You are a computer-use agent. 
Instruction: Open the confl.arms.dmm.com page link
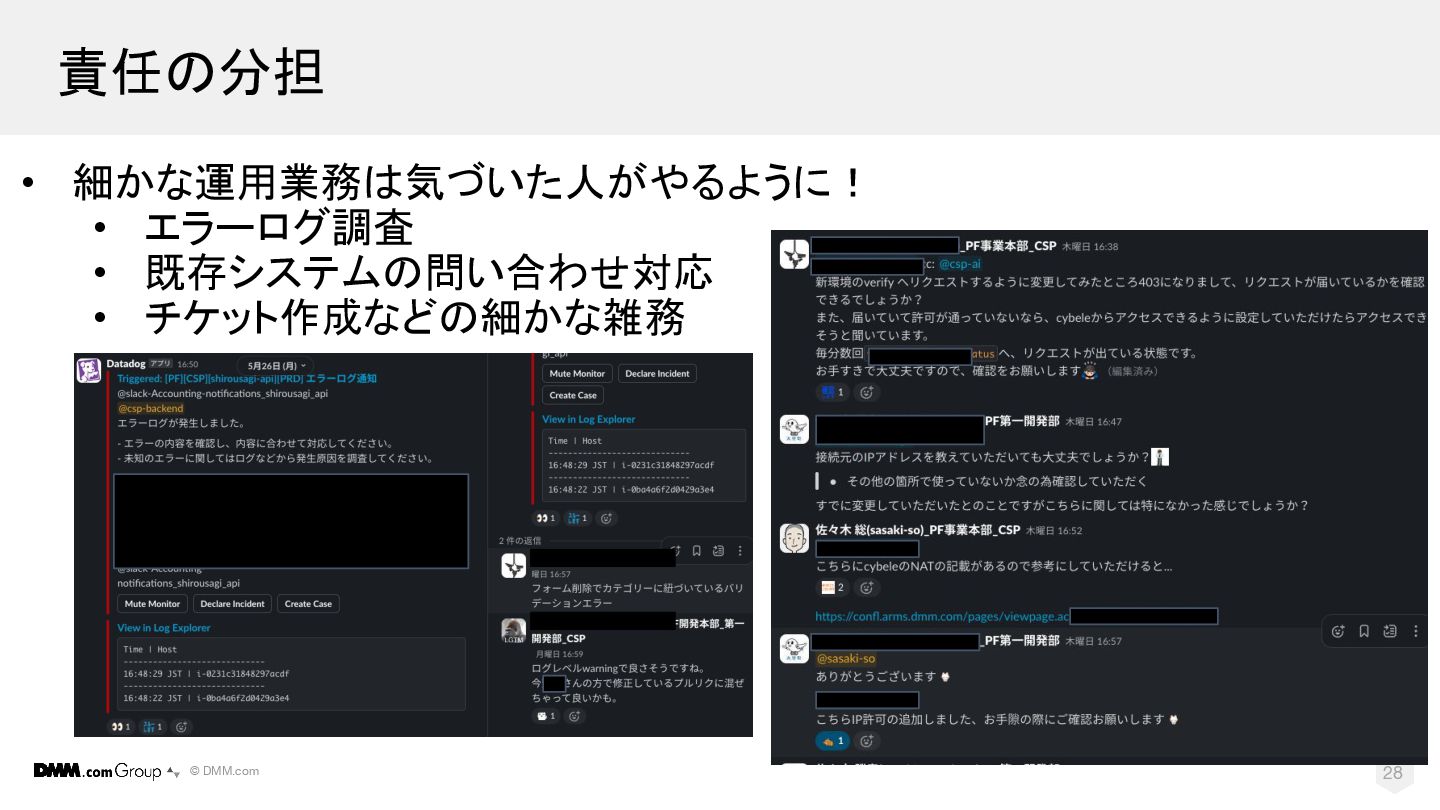coord(942,616)
